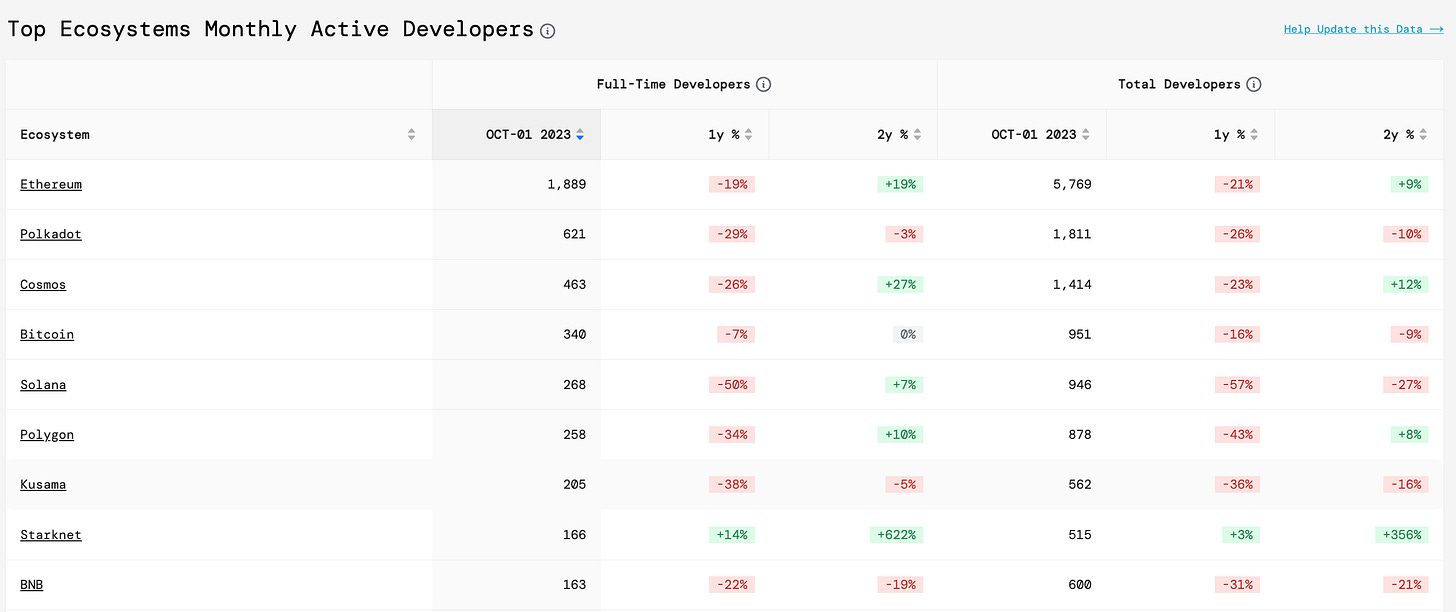
Task: Click Ethereum total developers 5,769
Action: [1072, 185]
